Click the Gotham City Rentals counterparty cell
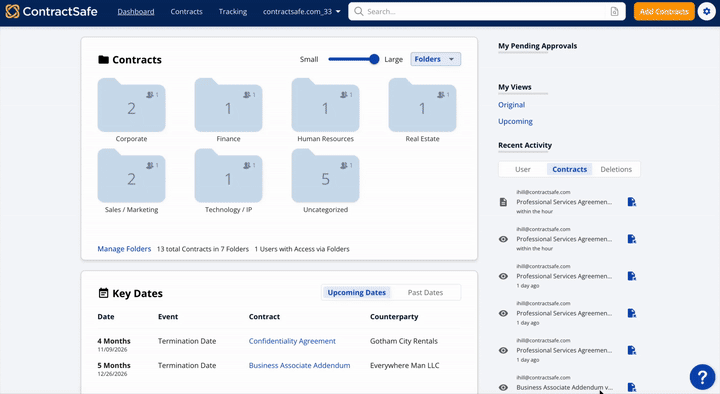Image resolution: width=720 pixels, height=394 pixels. coord(404,341)
